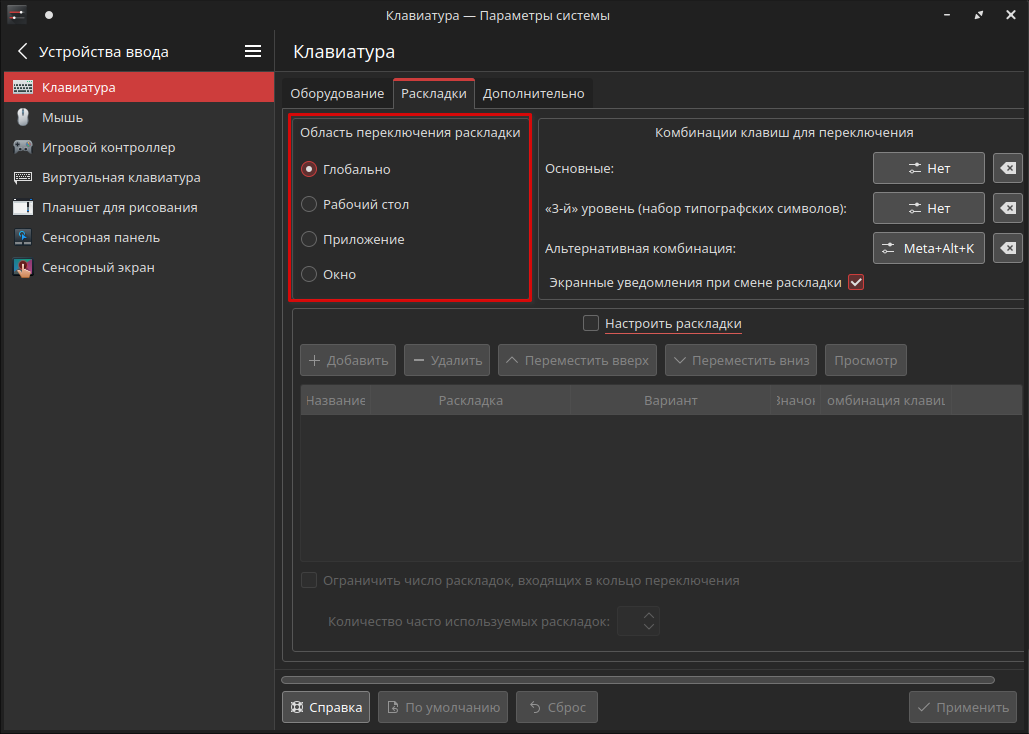
Task: Click the virtual keyboard icon
Action: pyautogui.click(x=23, y=177)
